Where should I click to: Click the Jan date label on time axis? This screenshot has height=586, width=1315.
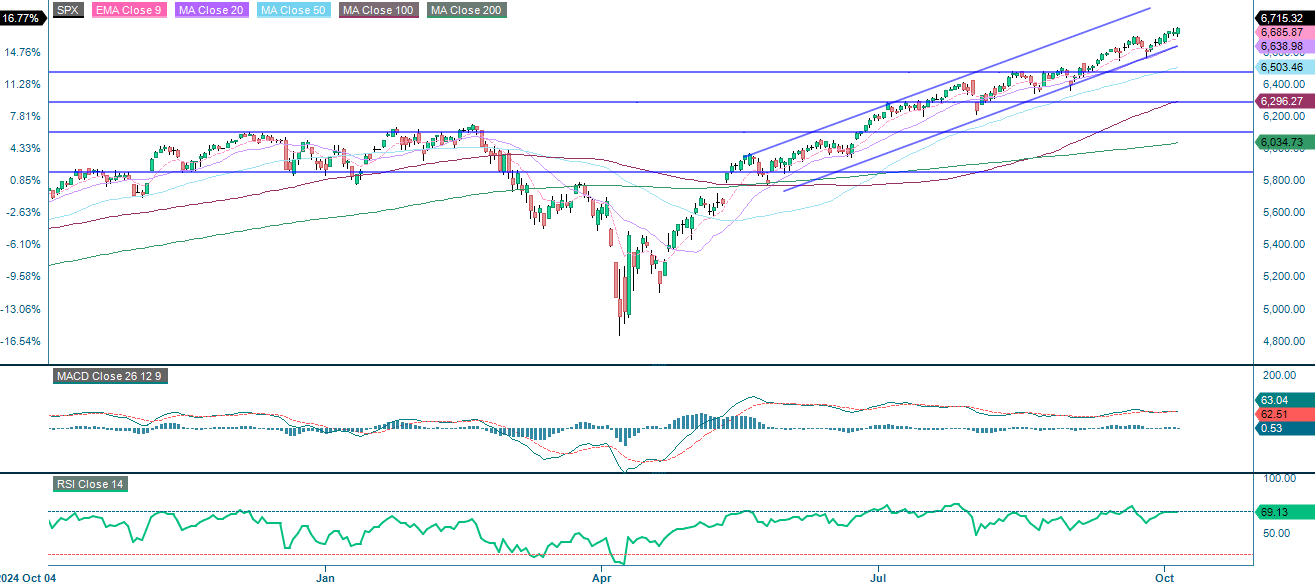[325, 578]
